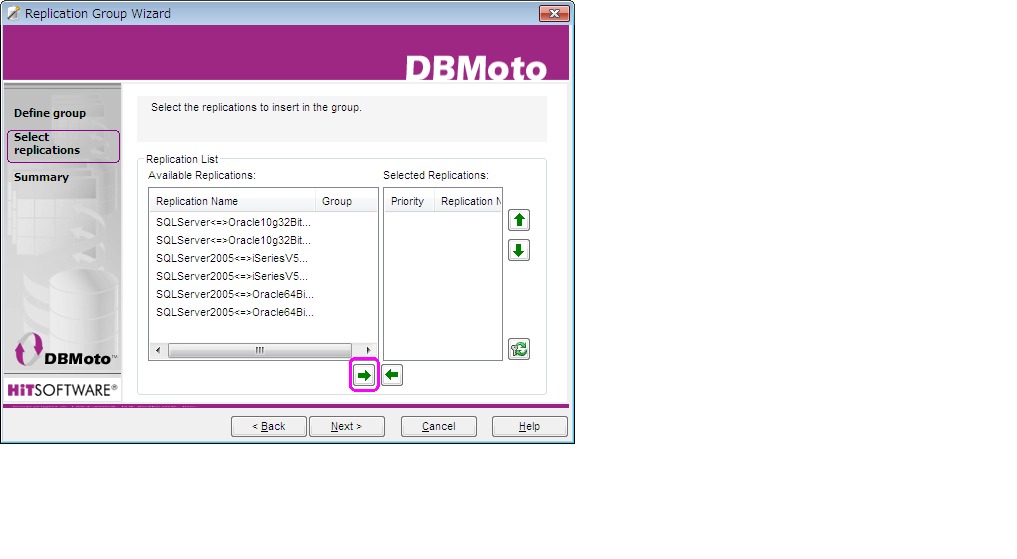1017x559 pixels.
Task: Click the refresh replications icon
Action: (x=519, y=350)
